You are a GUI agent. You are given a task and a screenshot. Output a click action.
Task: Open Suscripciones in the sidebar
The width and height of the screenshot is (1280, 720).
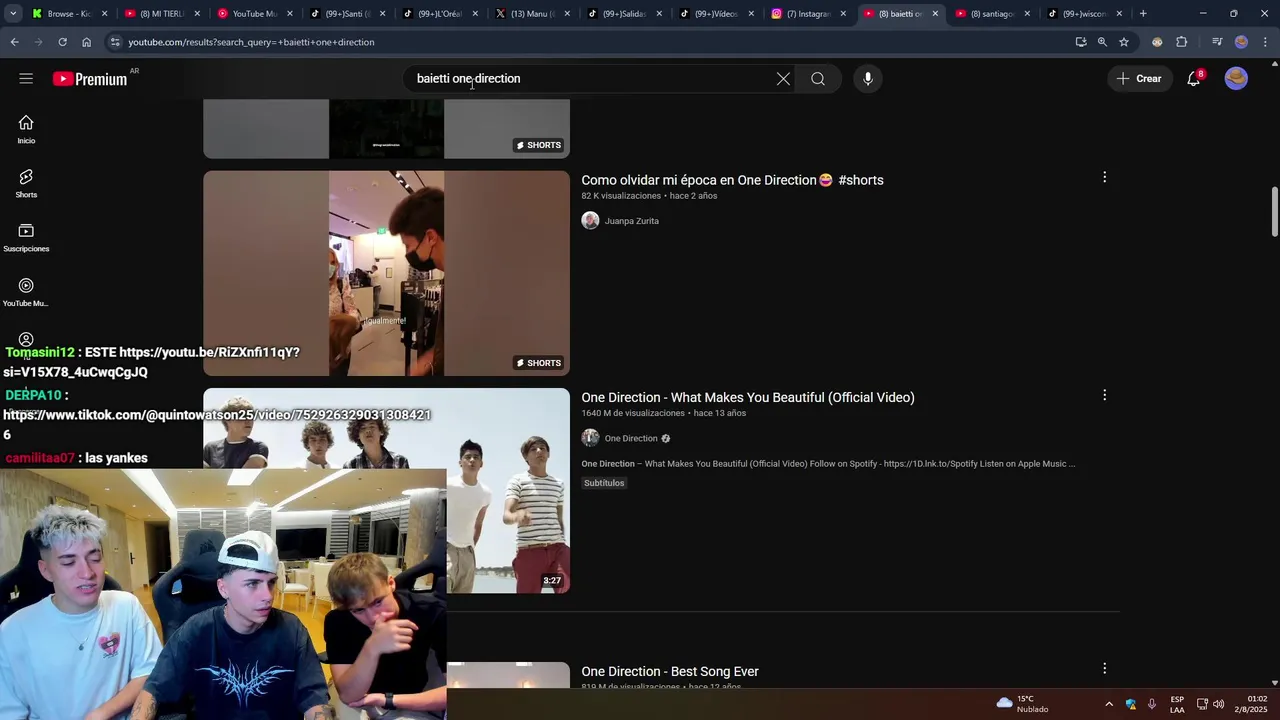pos(26,237)
